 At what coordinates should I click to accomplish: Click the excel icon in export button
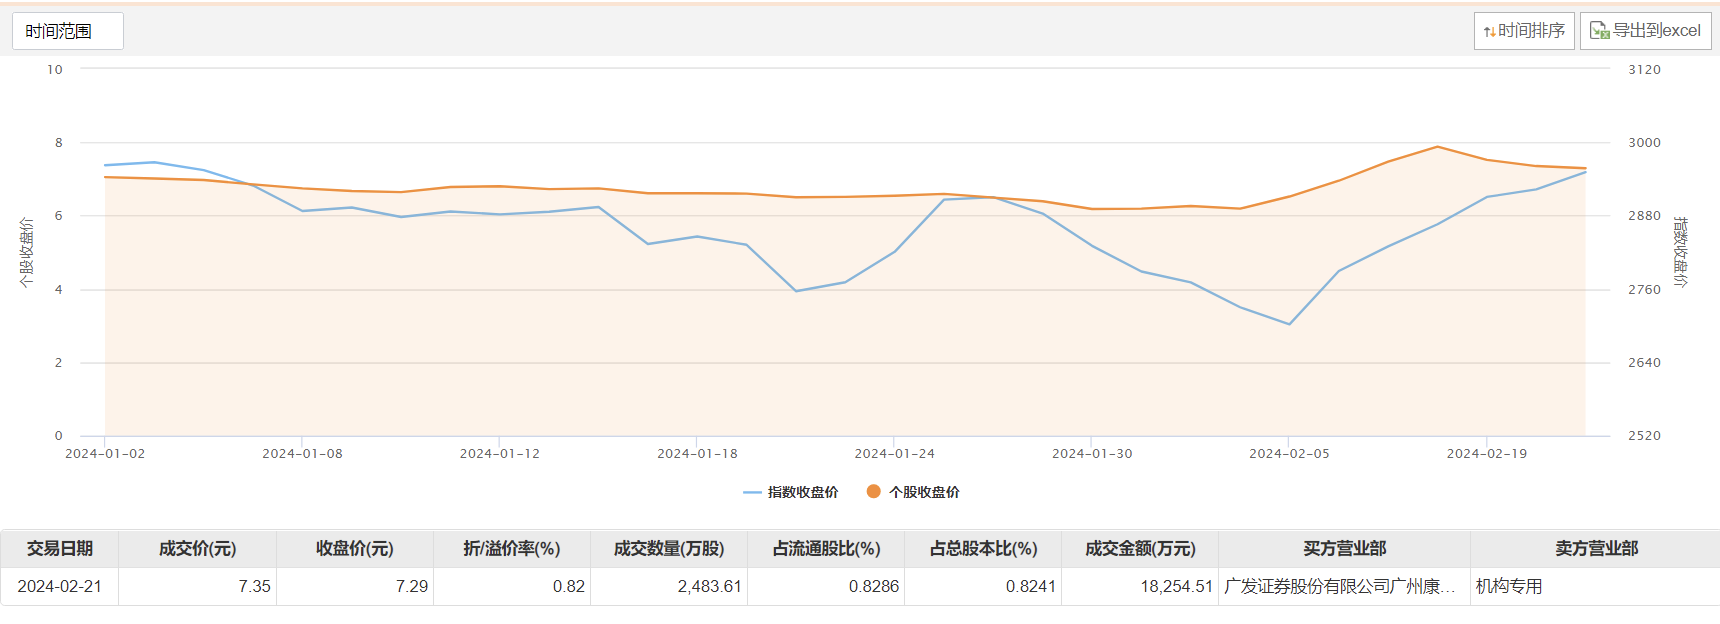click(x=1600, y=31)
